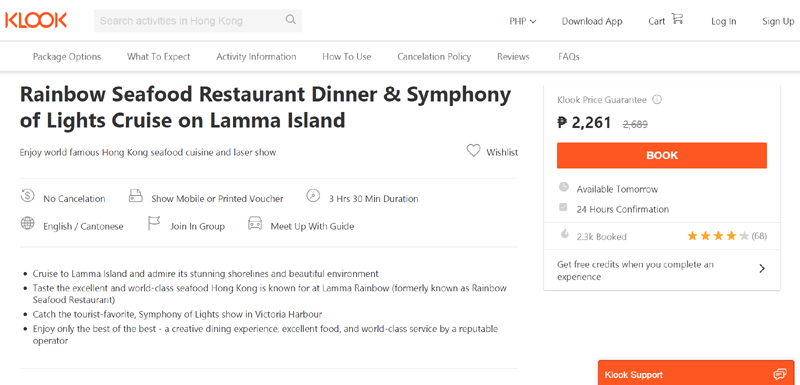
Task: Click the orange BOOK button
Action: click(662, 156)
